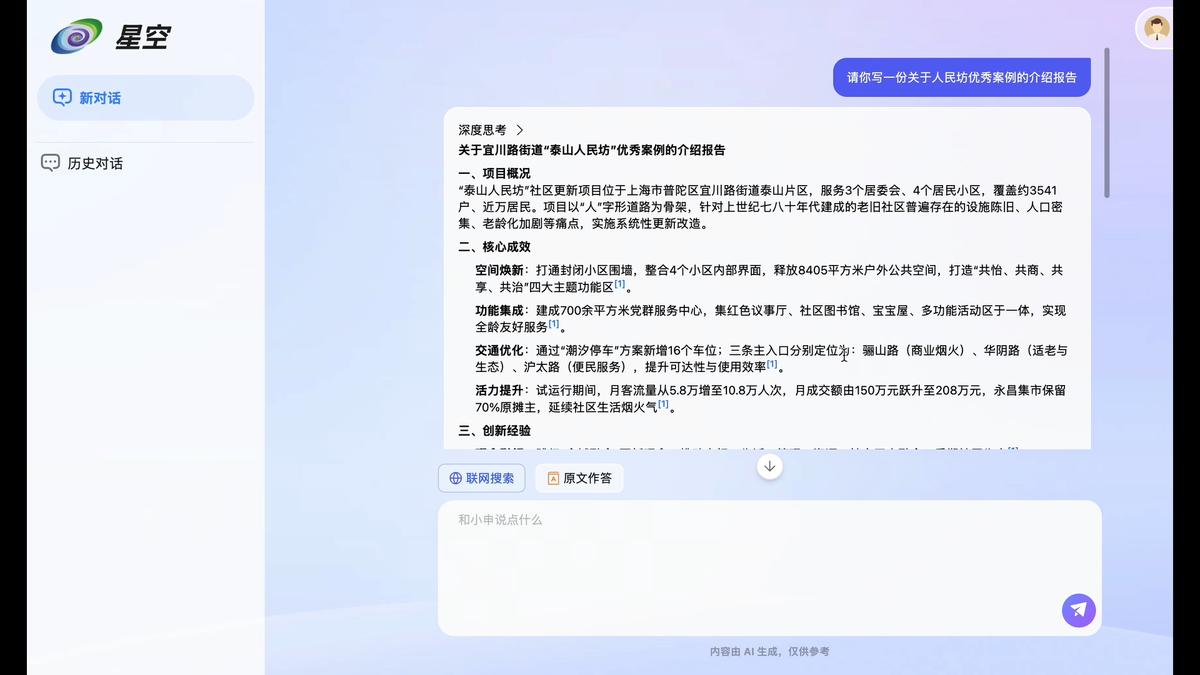
Task: Click the send paper-plane icon
Action: (x=1078, y=610)
